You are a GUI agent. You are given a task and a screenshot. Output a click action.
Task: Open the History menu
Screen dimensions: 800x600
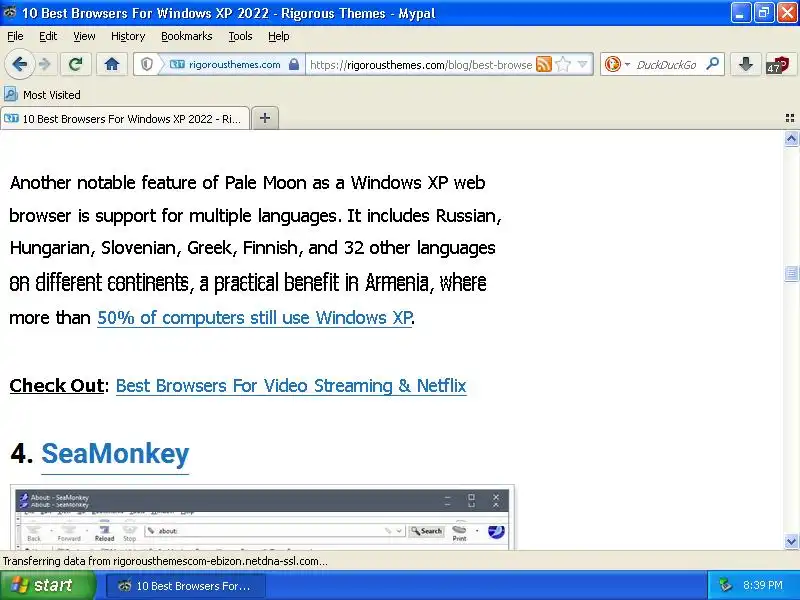coord(128,36)
